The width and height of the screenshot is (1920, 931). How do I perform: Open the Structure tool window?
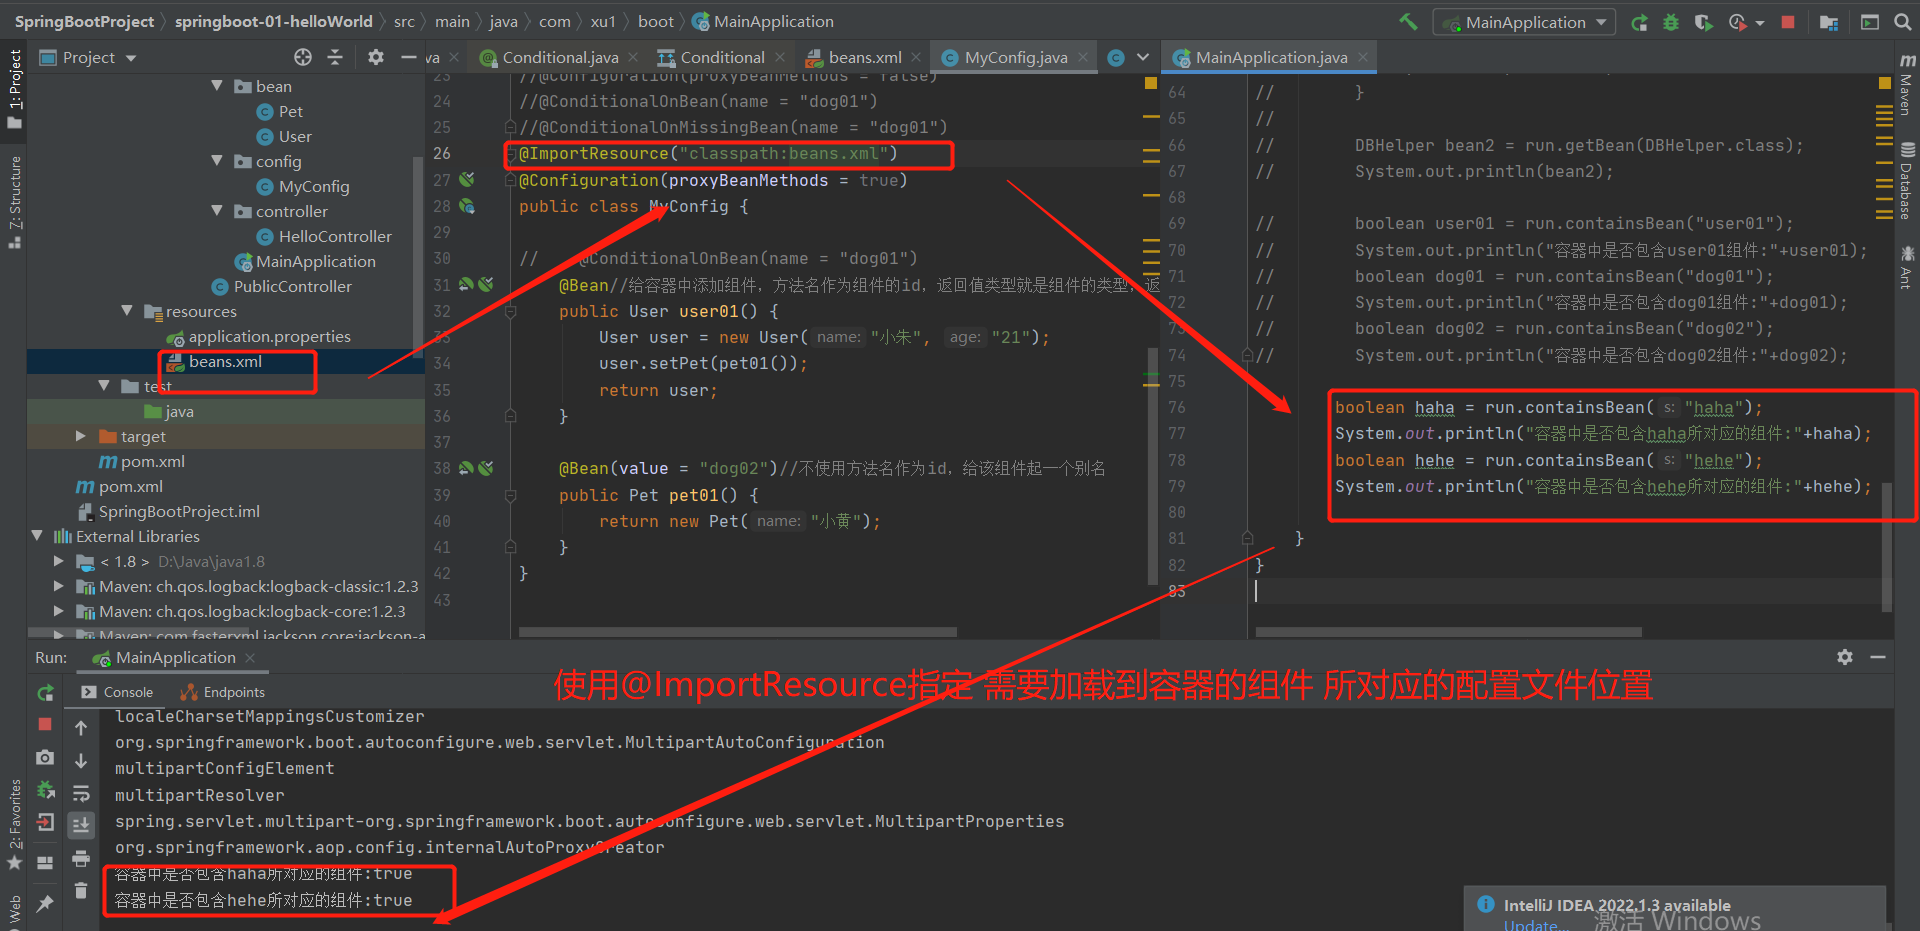tap(14, 202)
